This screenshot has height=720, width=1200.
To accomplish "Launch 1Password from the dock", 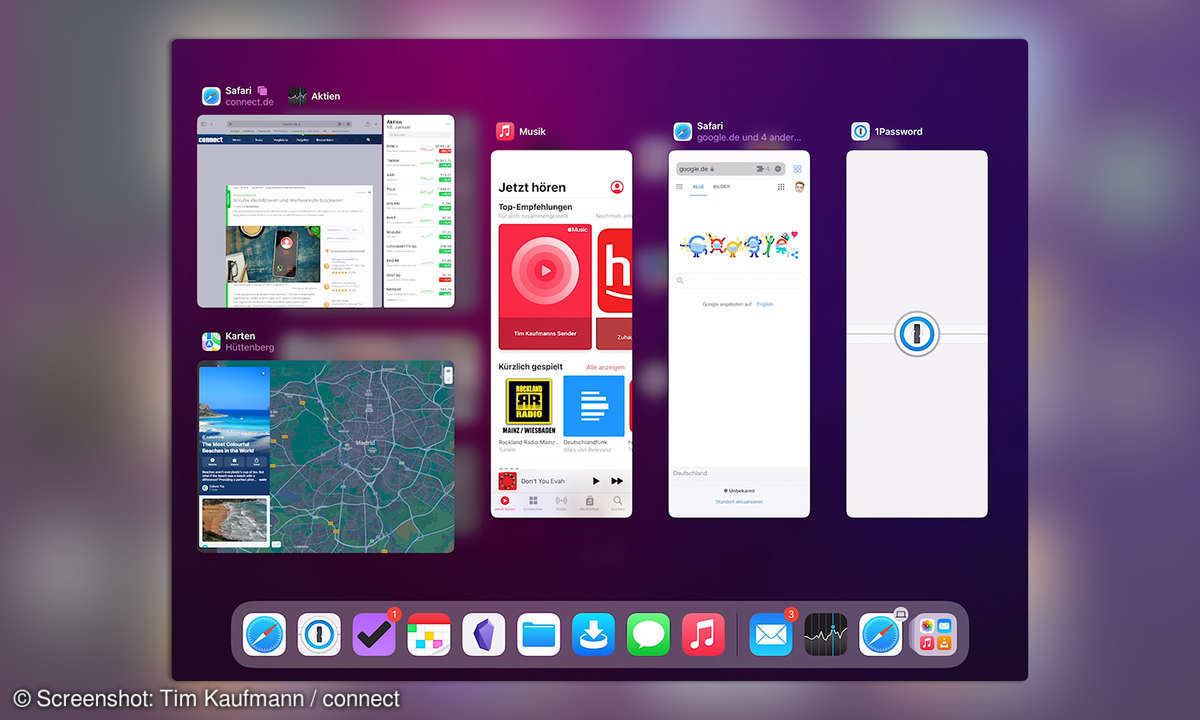I will point(319,635).
